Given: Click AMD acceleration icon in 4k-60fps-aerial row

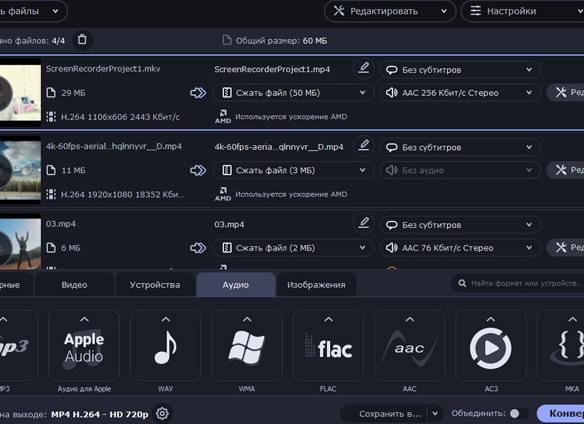Looking at the screenshot, I should point(223,194).
